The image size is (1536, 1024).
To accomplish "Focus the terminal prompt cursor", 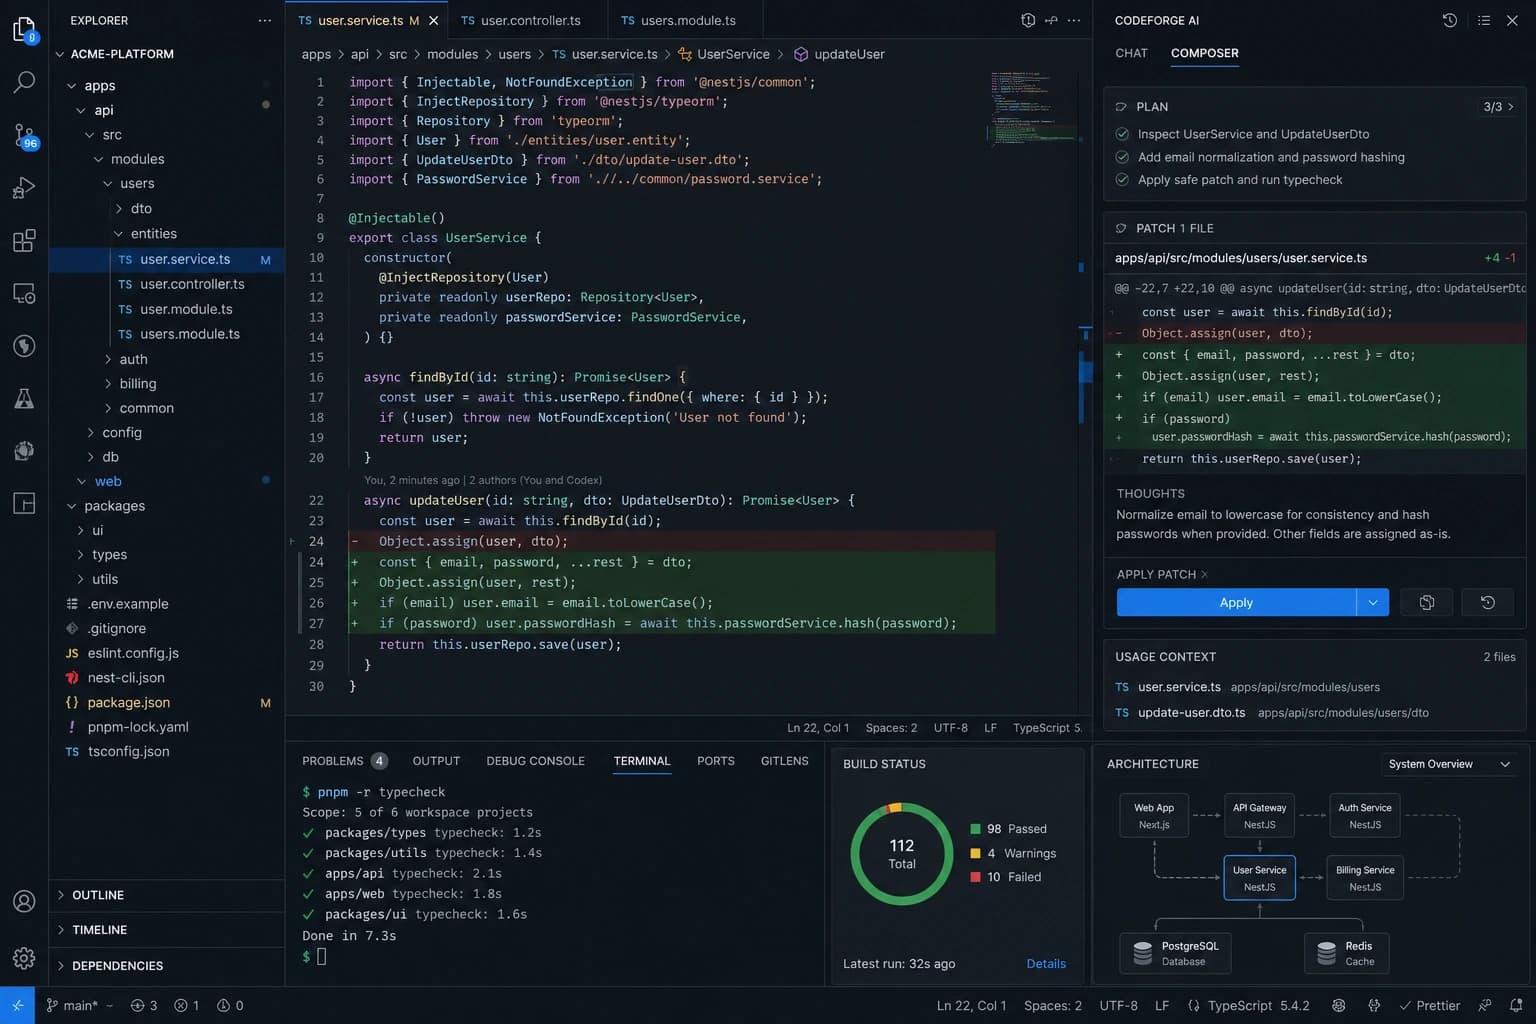I will 321,957.
